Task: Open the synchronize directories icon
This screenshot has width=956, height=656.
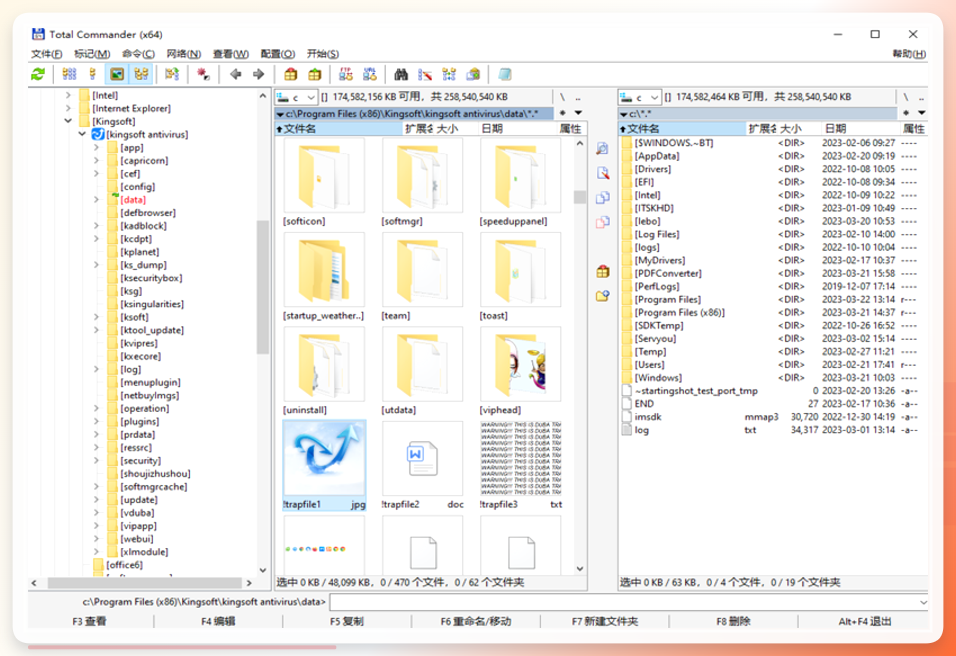Action: click(x=449, y=74)
